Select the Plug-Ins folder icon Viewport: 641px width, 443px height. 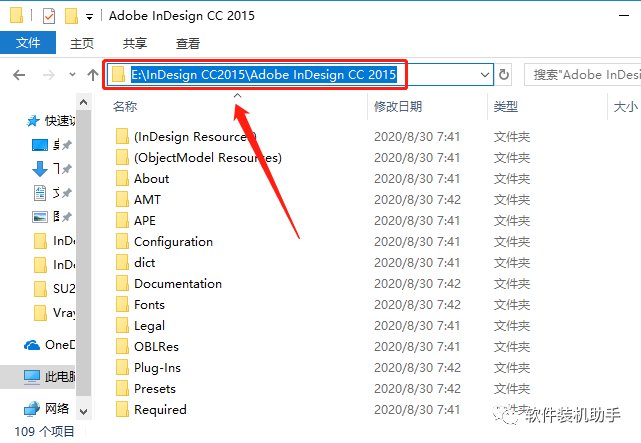122,368
